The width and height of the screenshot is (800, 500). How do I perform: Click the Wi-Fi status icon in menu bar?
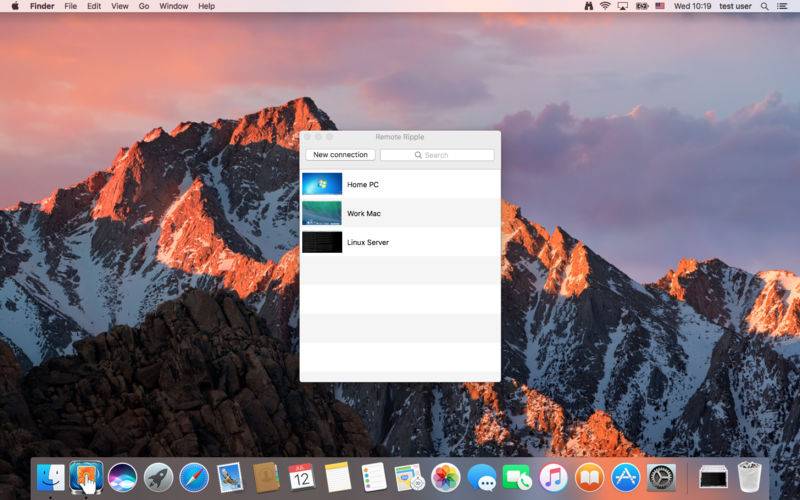click(x=605, y=6)
